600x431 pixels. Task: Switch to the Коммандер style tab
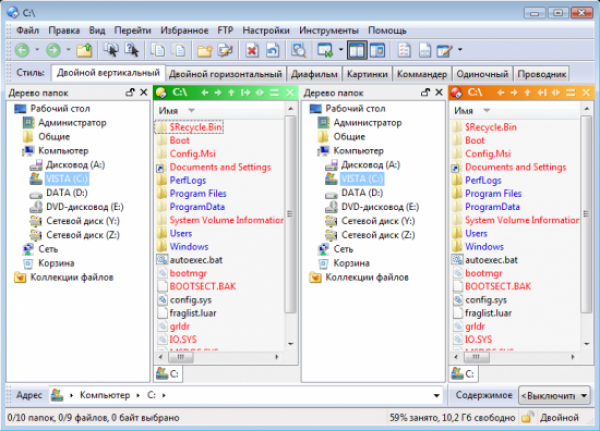click(420, 73)
